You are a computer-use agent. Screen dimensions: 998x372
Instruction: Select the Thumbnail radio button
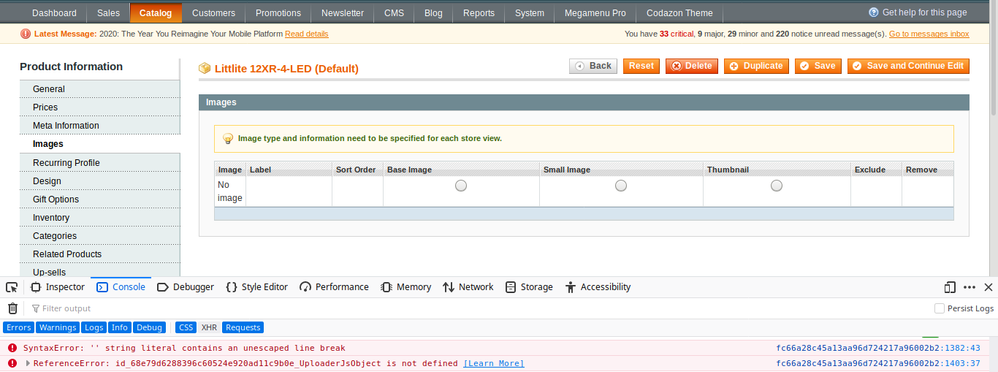click(x=777, y=185)
